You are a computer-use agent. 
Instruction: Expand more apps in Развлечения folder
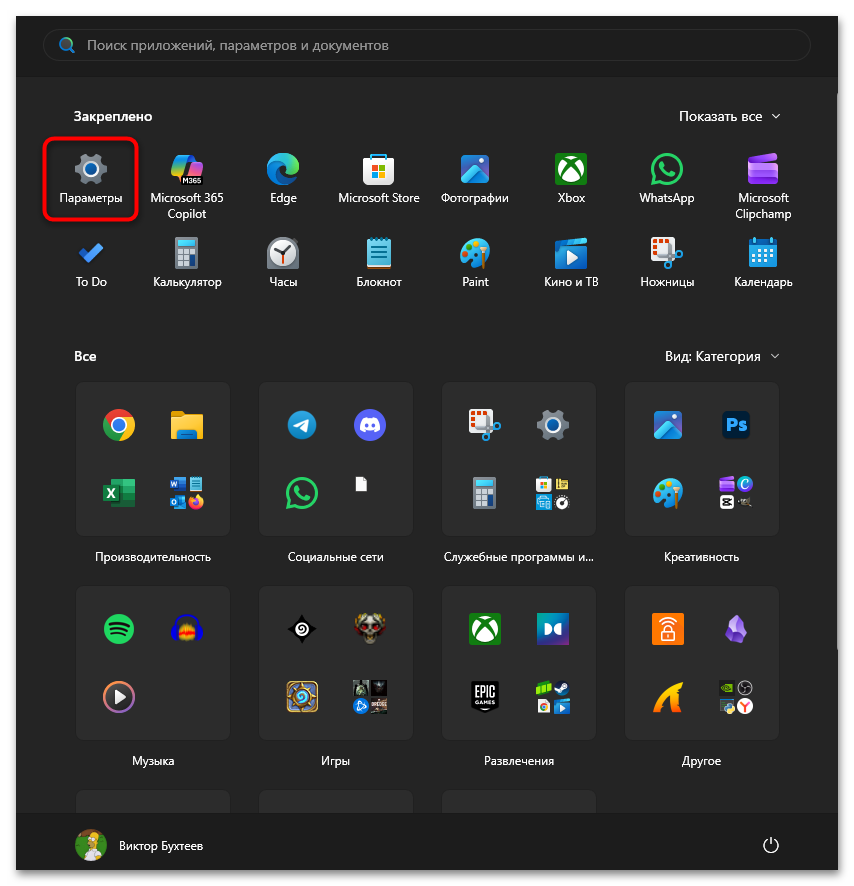coord(553,696)
